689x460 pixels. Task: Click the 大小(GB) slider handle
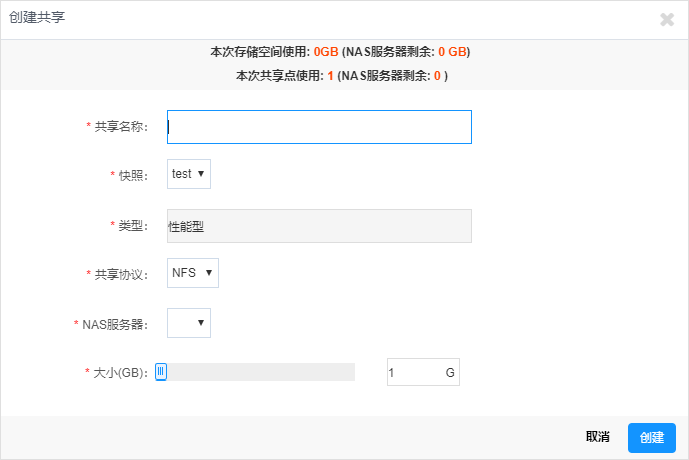pos(161,372)
